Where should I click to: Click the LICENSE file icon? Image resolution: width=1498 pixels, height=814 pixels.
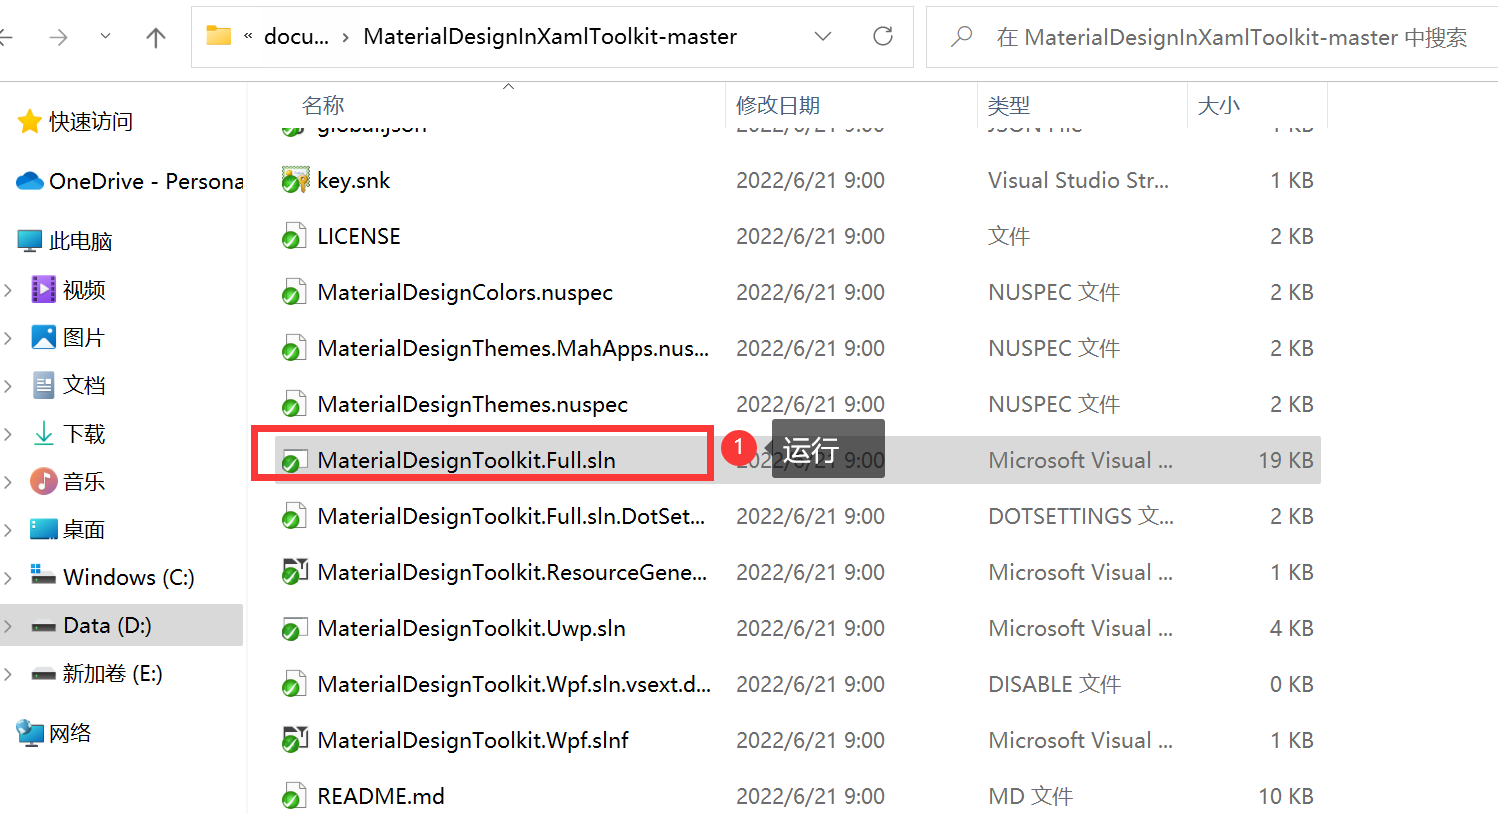[294, 236]
